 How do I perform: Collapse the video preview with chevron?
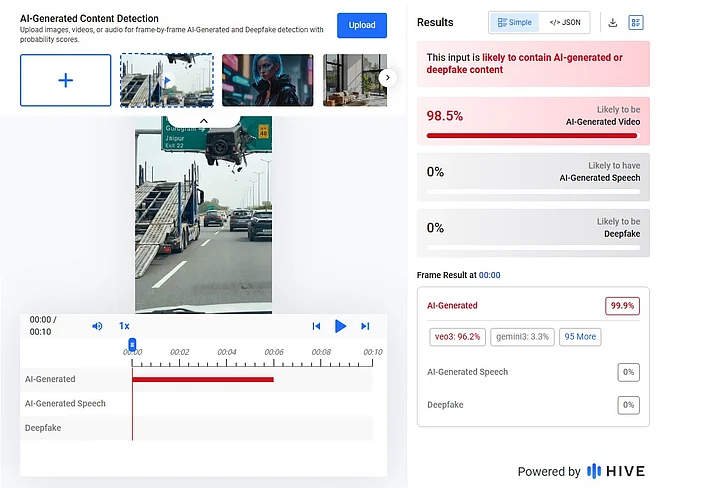click(x=203, y=120)
